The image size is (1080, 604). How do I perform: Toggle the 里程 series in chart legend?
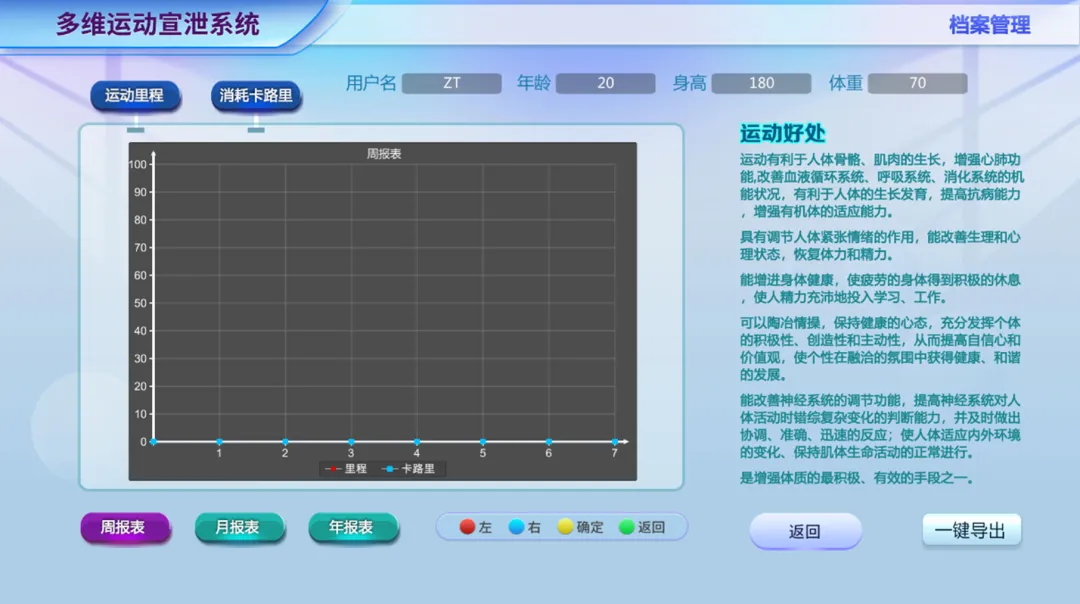pos(346,469)
